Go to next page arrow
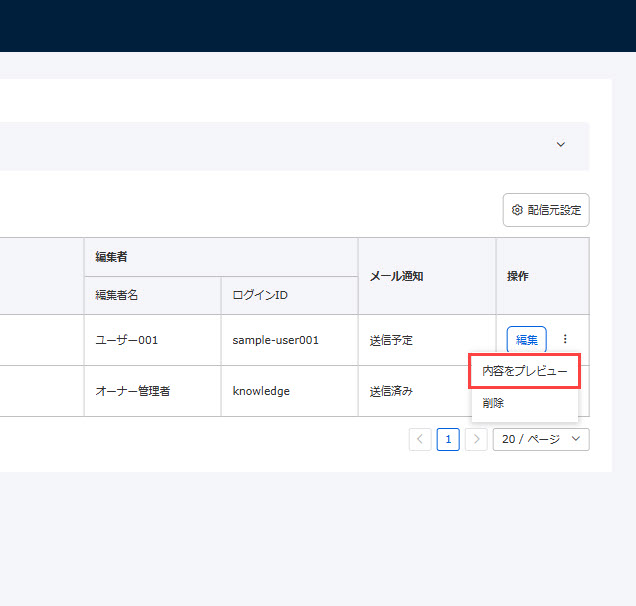The width and height of the screenshot is (636, 606). [x=476, y=440]
